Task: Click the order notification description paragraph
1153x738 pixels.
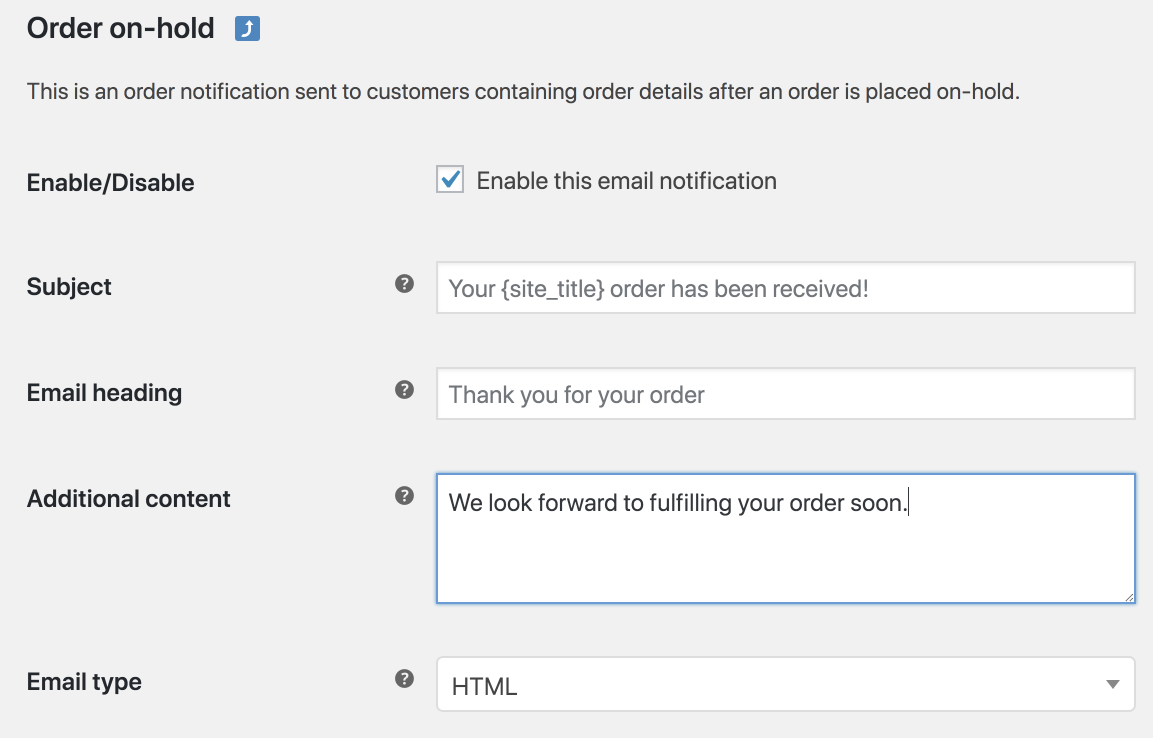Action: click(523, 93)
